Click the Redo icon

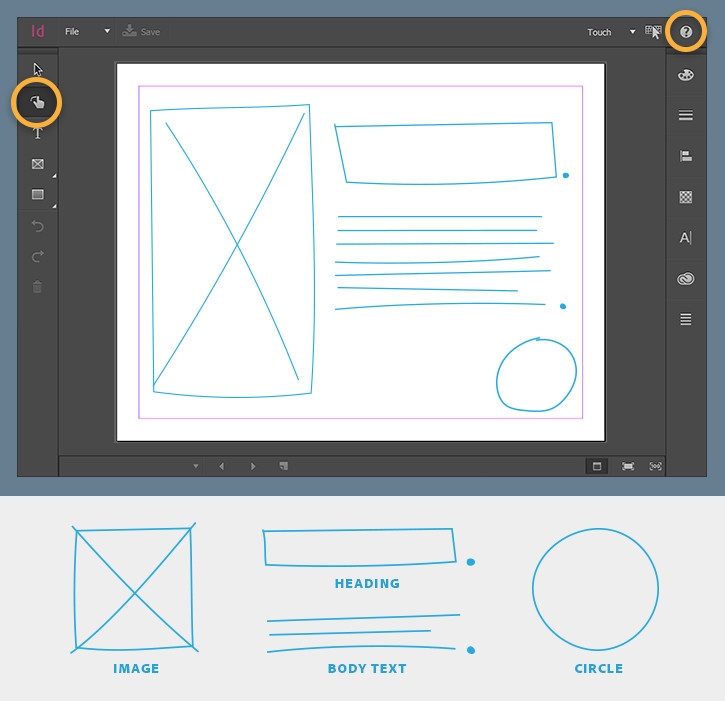37,257
